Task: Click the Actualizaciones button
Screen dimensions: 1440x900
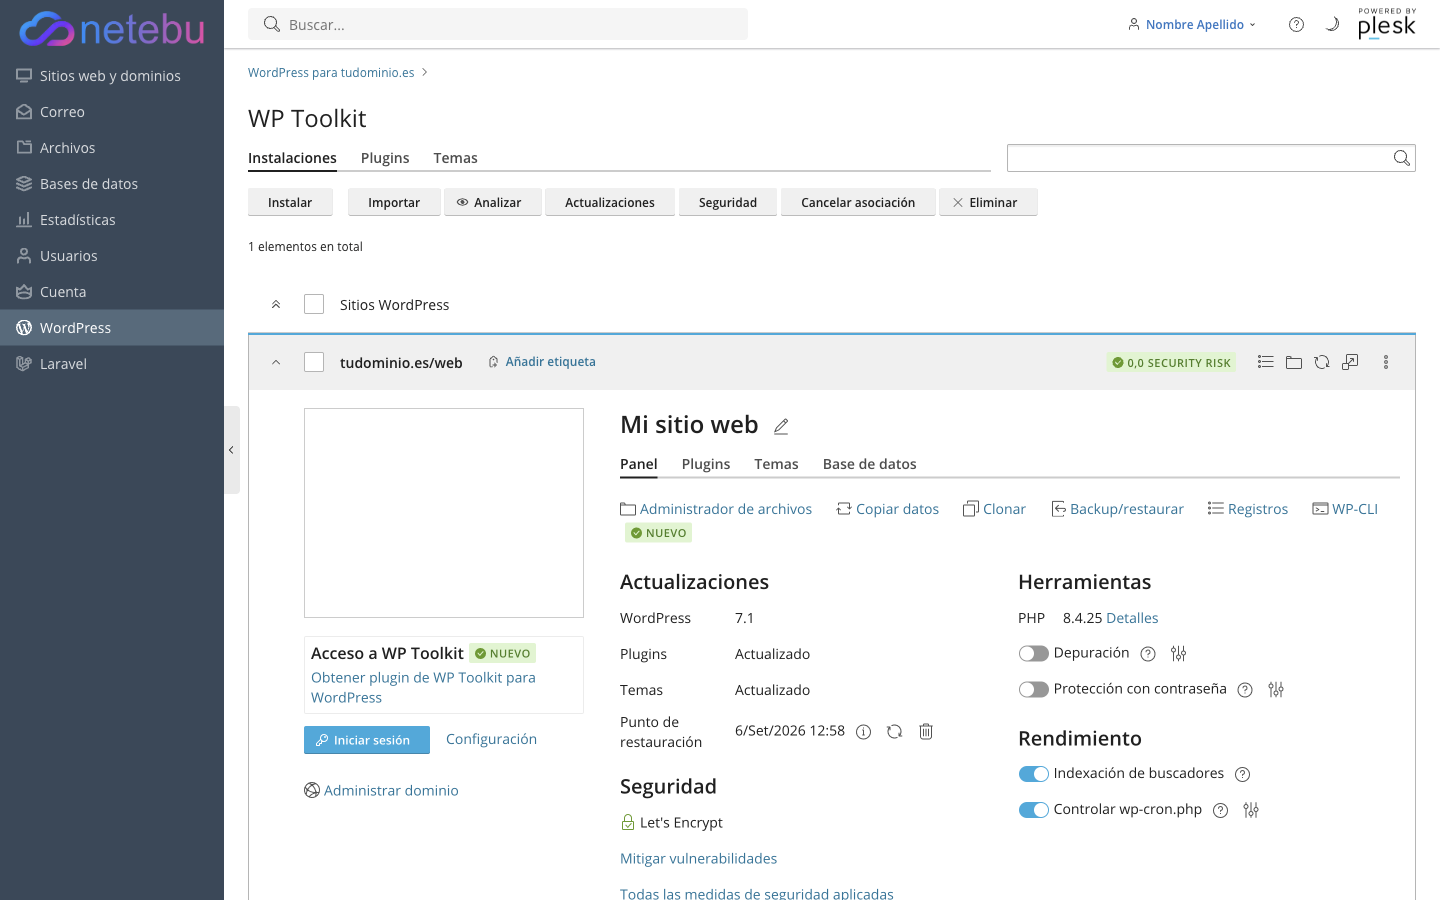Action: [610, 202]
